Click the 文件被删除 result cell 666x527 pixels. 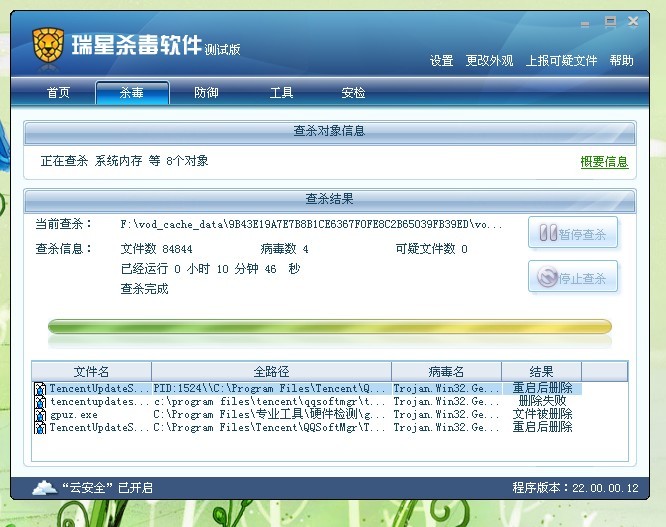point(542,414)
